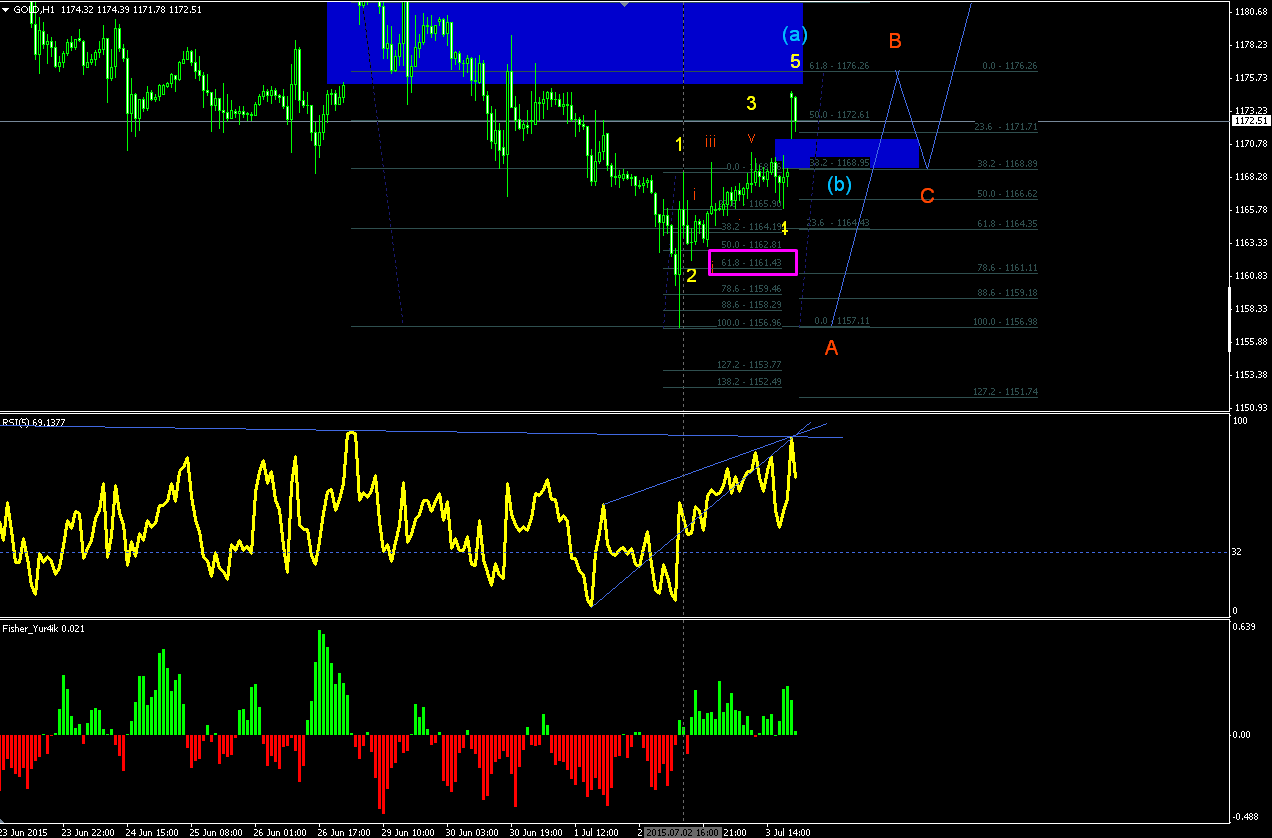
Task: Select the GOLD,H1 chart title text
Action: pos(26,9)
